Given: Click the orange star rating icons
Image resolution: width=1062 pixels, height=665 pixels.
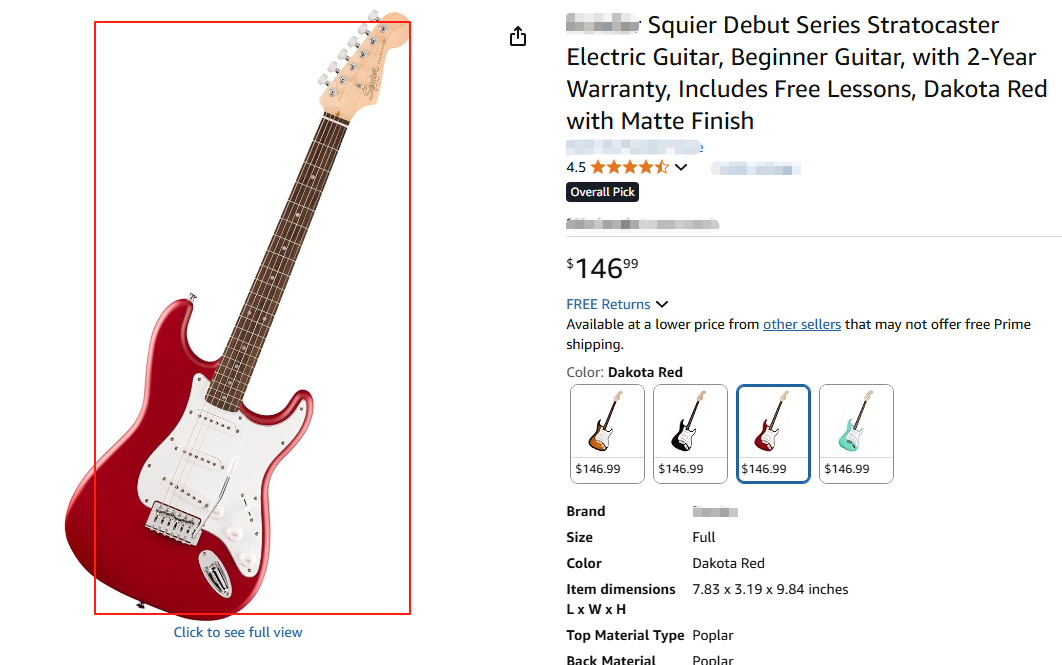Looking at the screenshot, I should point(629,167).
